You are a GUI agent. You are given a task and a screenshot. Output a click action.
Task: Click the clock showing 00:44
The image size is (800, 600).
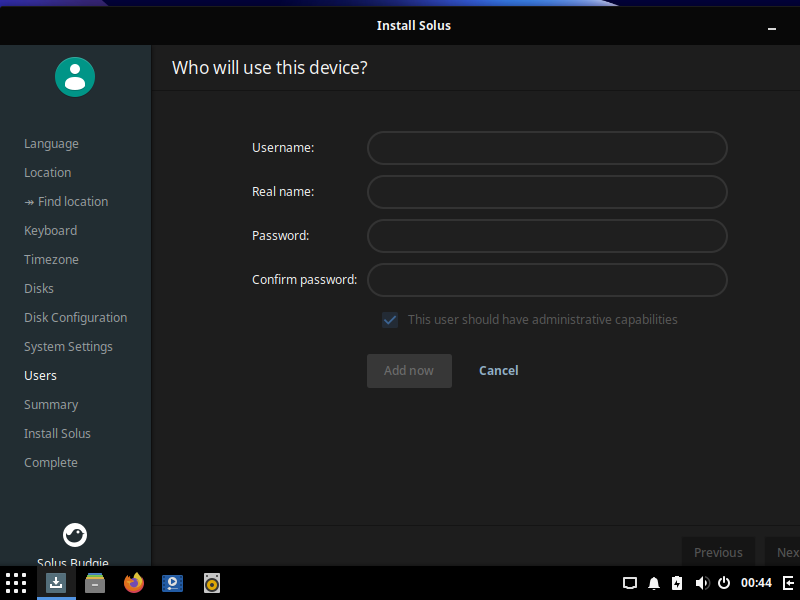[756, 583]
